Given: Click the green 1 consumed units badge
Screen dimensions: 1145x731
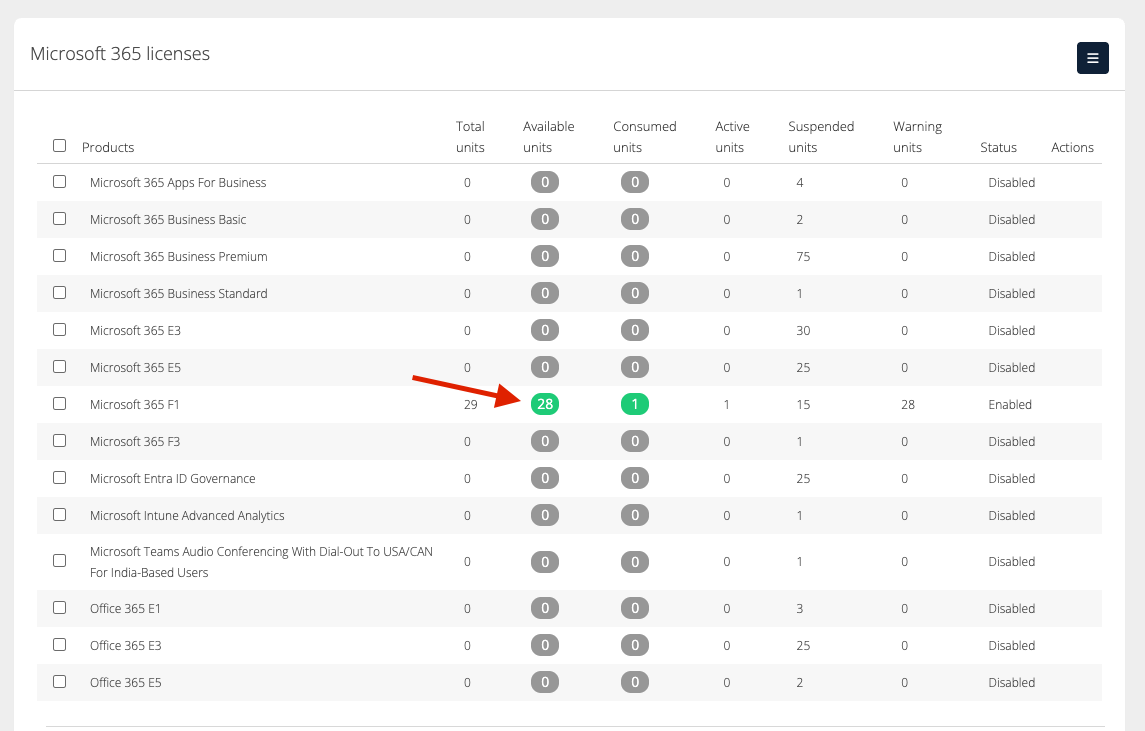Looking at the screenshot, I should click(x=635, y=405).
